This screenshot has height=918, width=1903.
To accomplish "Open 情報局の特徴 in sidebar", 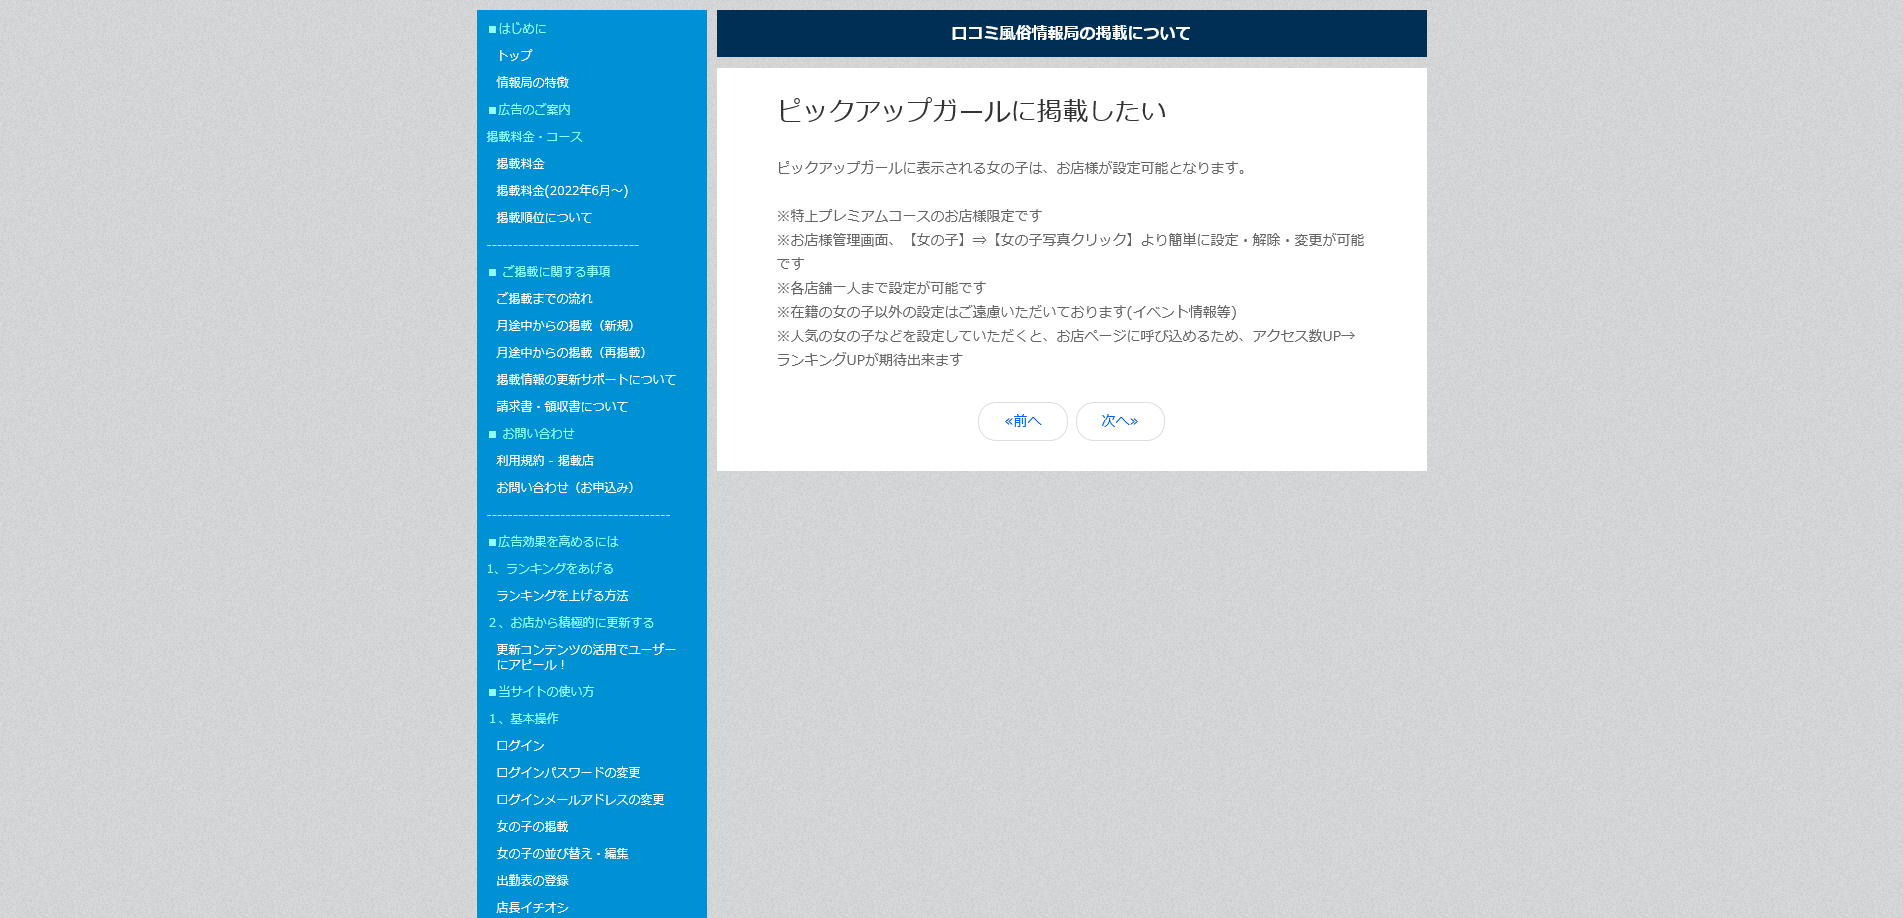I will click(532, 83).
